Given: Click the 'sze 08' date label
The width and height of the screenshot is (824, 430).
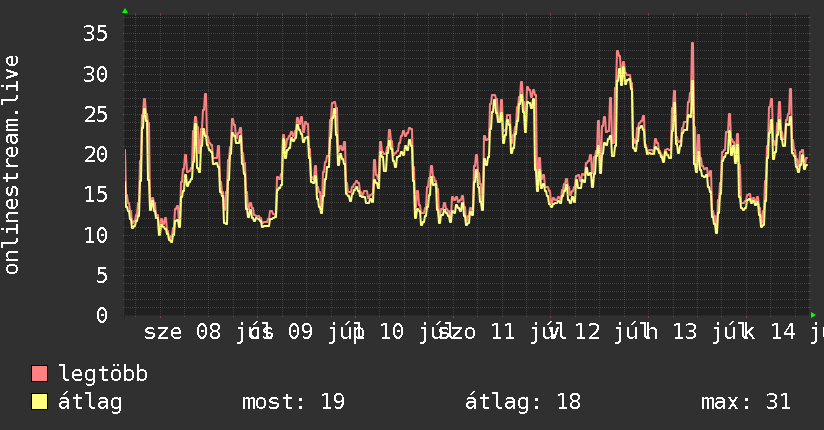Looking at the screenshot, I should point(182,332).
